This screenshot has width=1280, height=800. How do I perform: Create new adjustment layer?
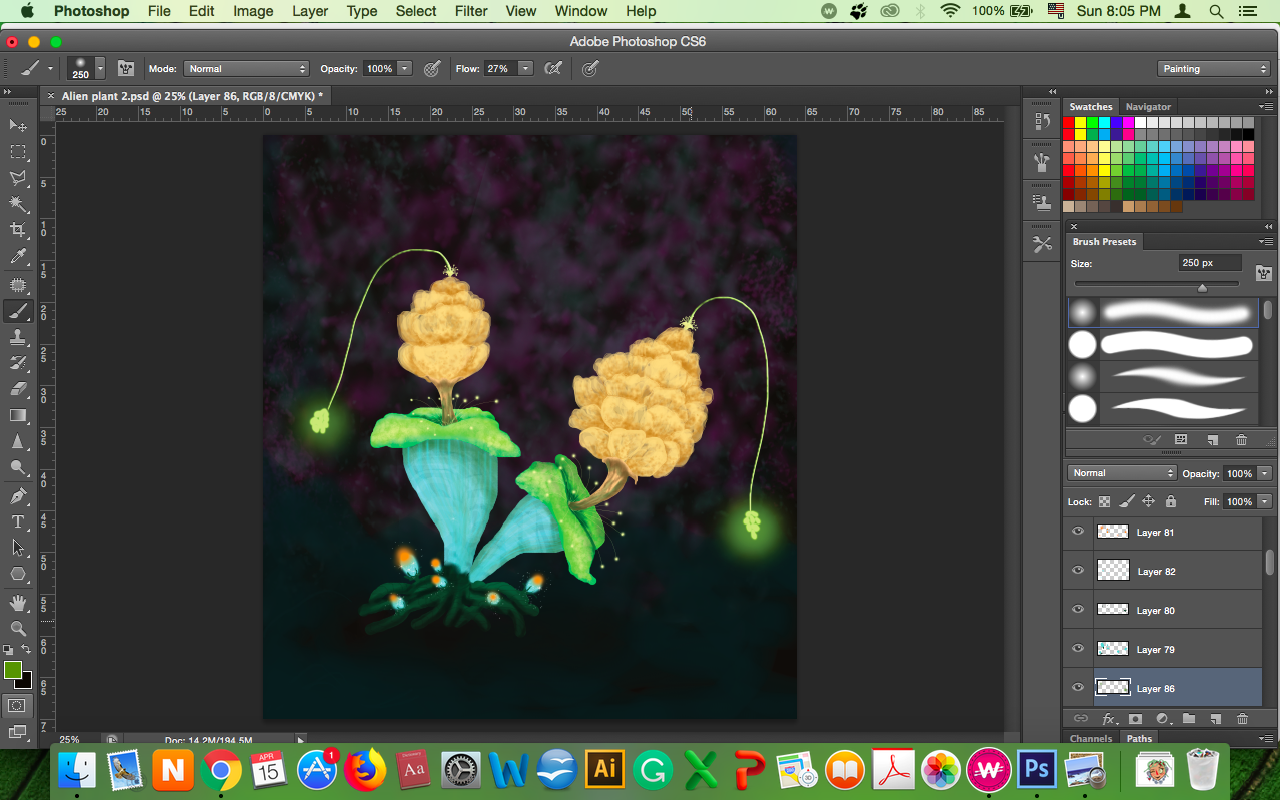point(1162,719)
